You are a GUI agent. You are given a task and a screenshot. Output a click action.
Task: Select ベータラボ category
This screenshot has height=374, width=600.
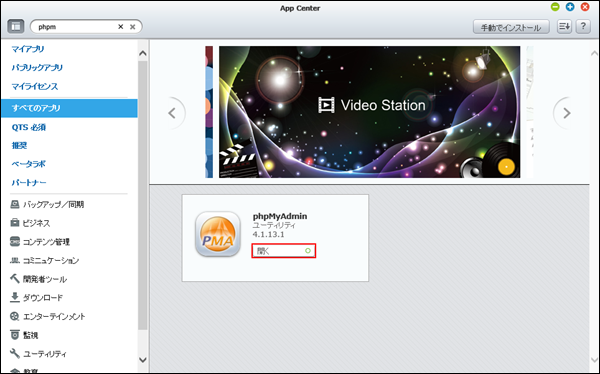[x=29, y=164]
